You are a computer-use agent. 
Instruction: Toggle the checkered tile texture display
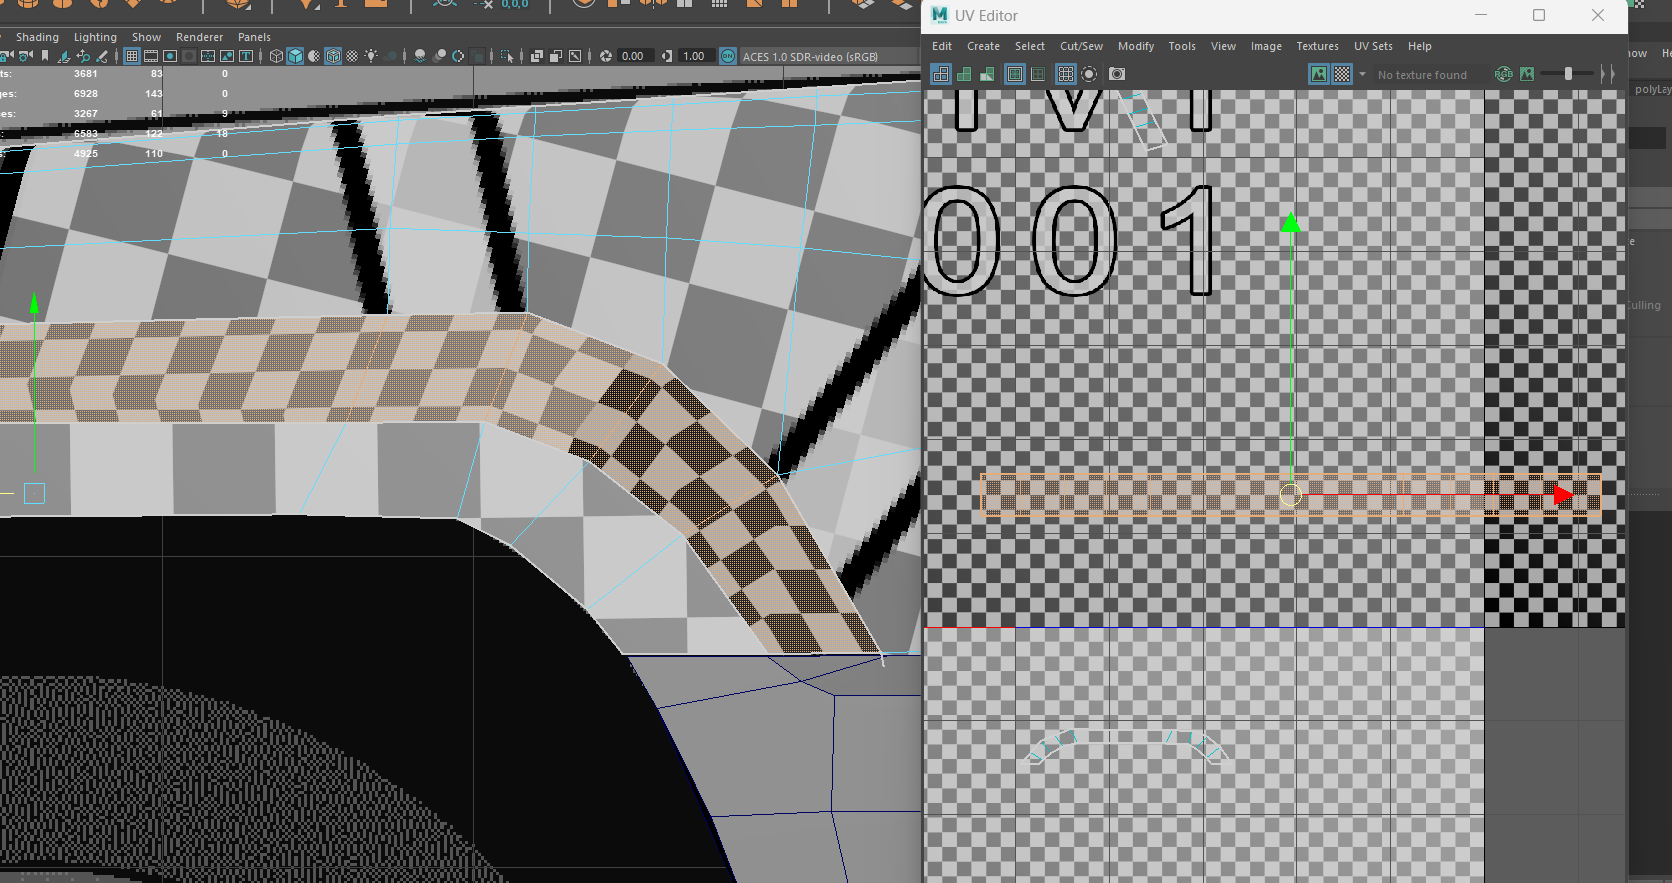[x=1342, y=74]
